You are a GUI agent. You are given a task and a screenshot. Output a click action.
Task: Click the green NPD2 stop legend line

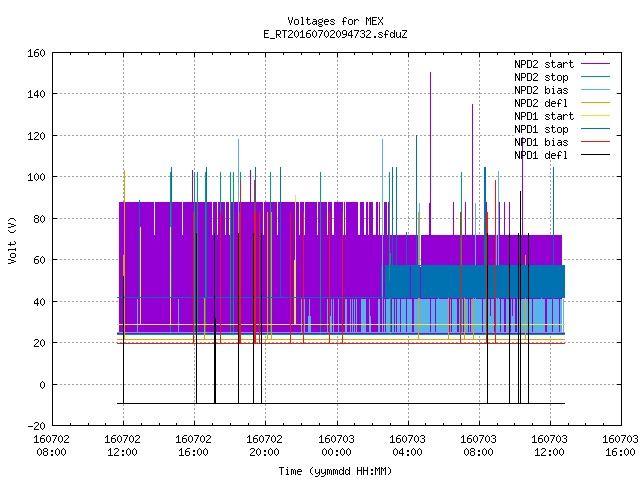coord(595,77)
